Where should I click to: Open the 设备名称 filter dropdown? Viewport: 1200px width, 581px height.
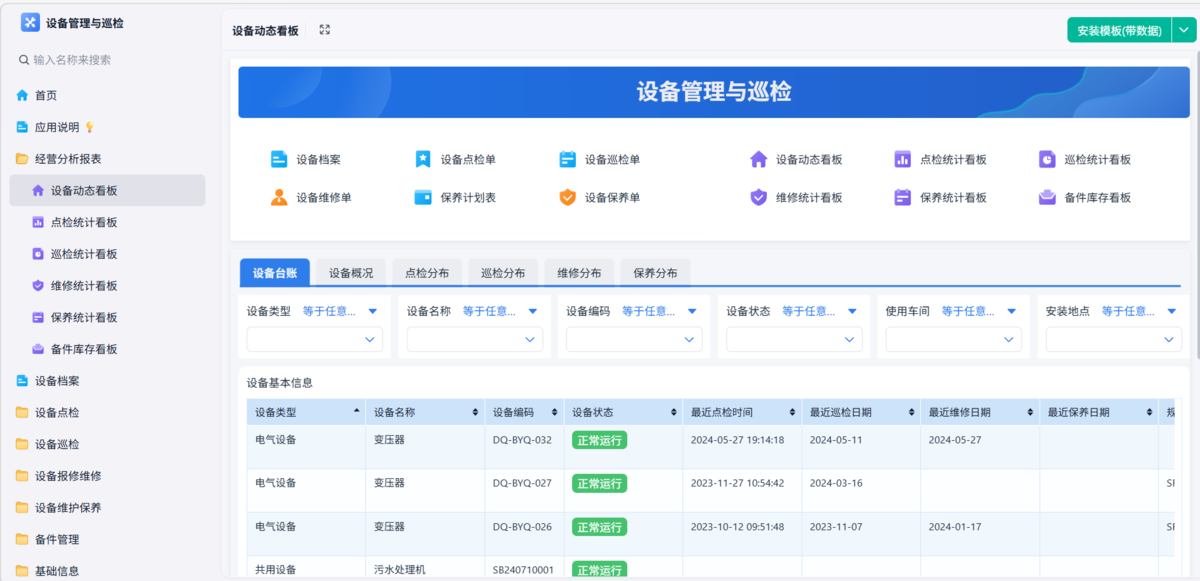click(x=474, y=339)
